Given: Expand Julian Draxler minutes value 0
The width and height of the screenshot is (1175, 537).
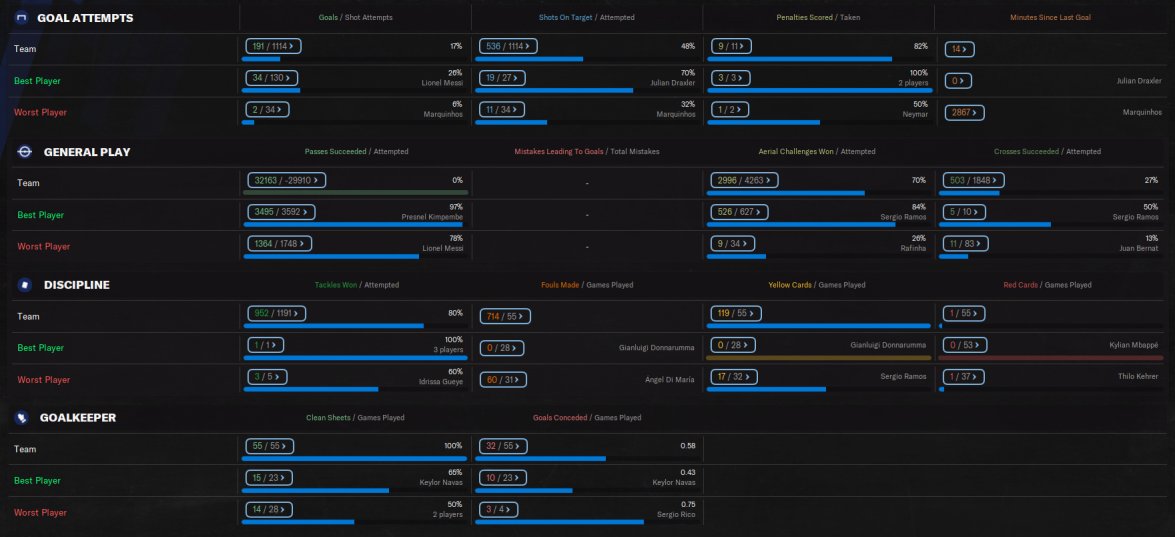Looking at the screenshot, I should pos(958,81).
